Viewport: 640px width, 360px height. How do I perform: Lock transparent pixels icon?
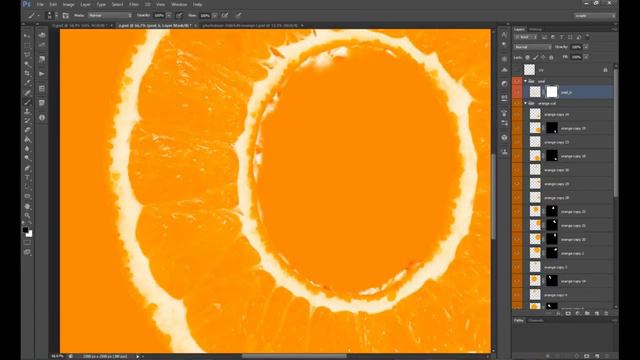click(x=527, y=58)
